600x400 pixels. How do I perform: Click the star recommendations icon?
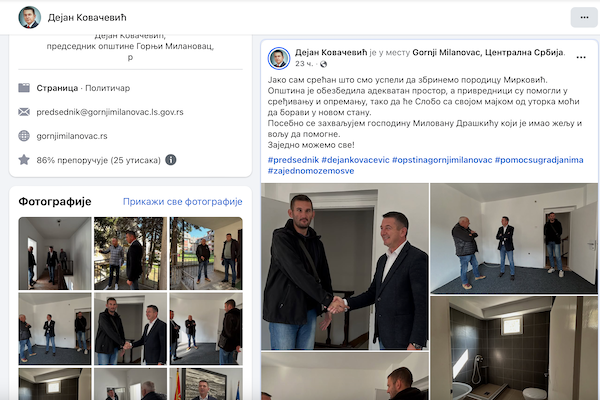24,160
